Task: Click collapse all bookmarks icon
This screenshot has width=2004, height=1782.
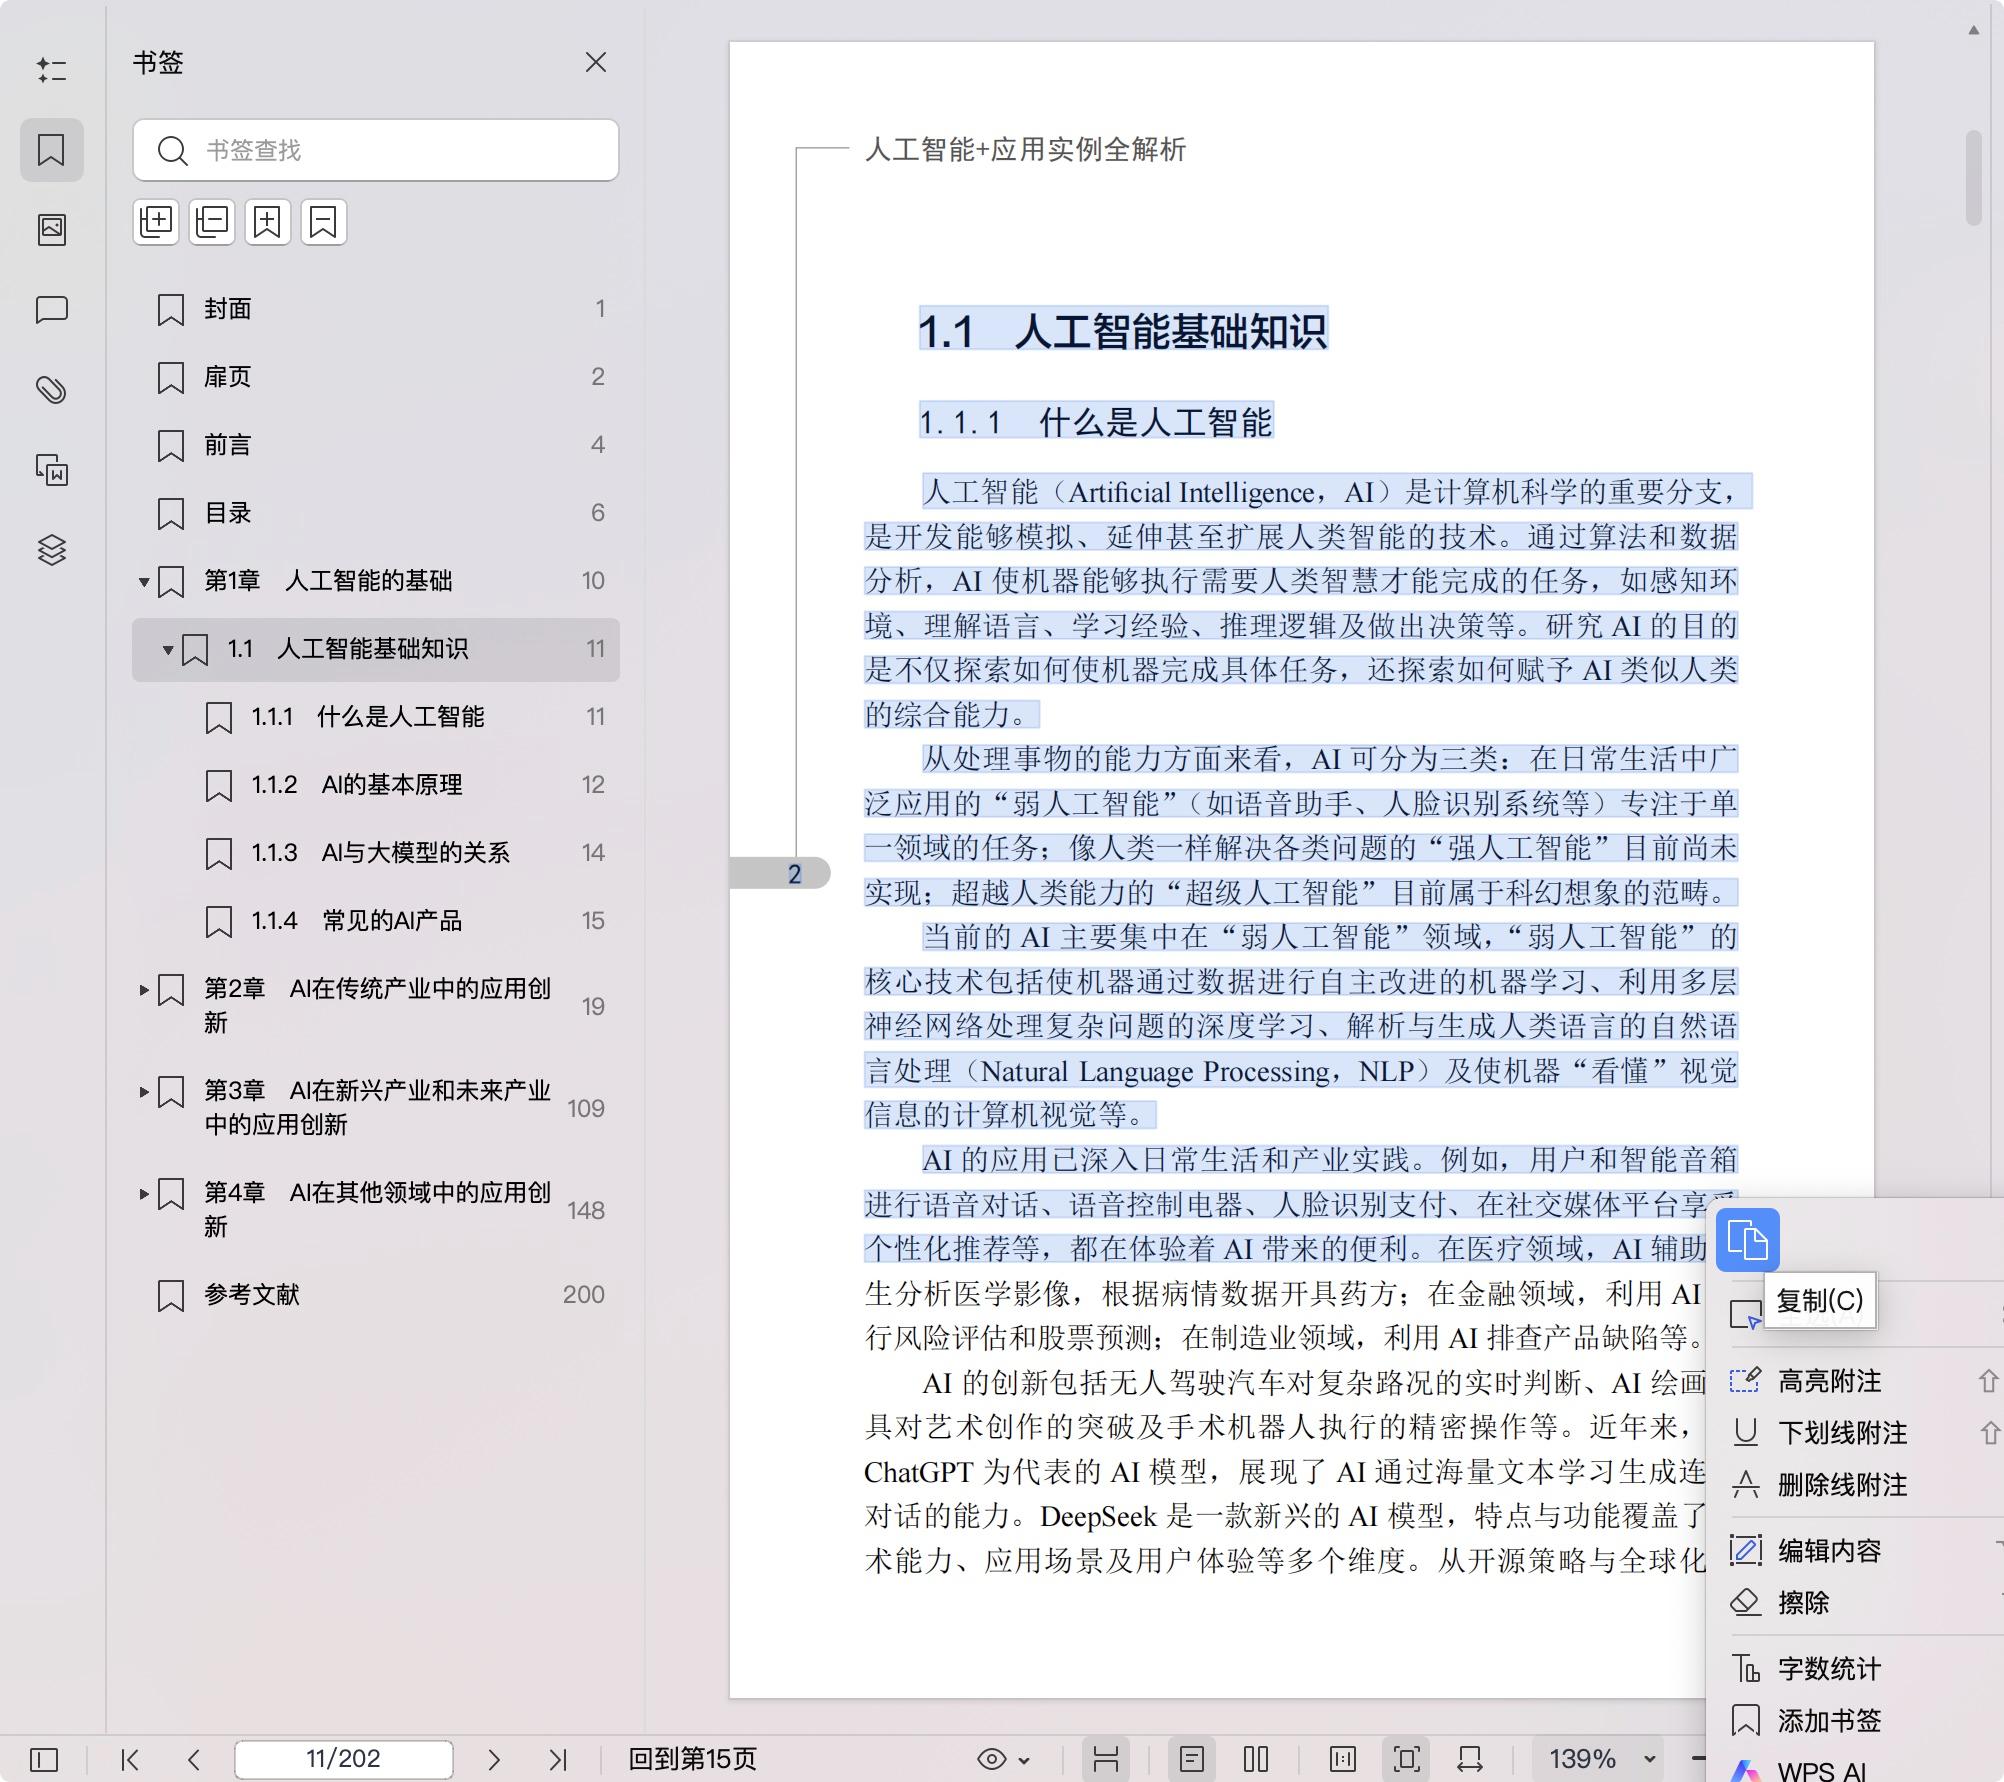Action: click(212, 222)
